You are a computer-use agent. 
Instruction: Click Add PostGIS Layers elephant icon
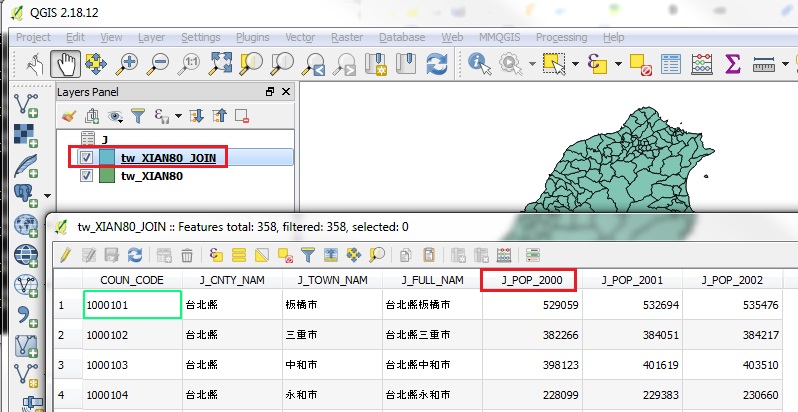click(x=25, y=196)
